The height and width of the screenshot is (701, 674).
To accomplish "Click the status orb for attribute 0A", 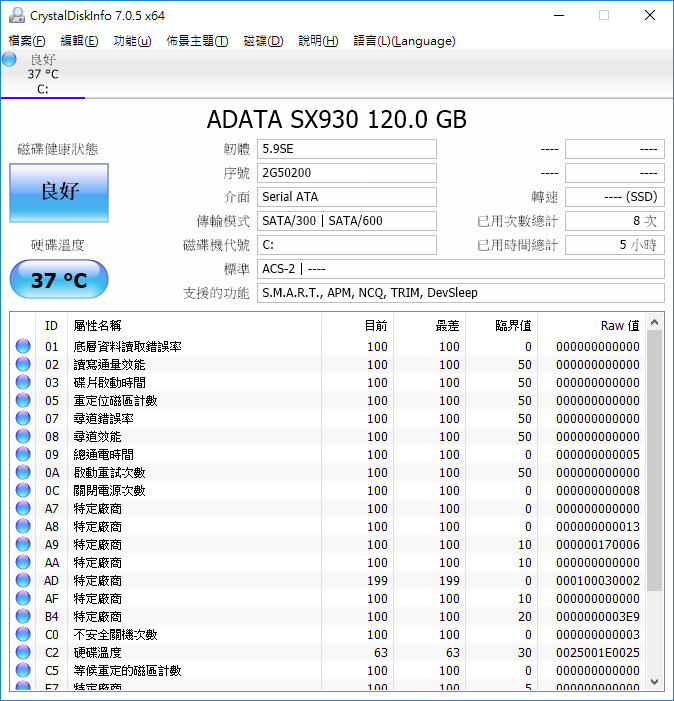I will point(23,472).
